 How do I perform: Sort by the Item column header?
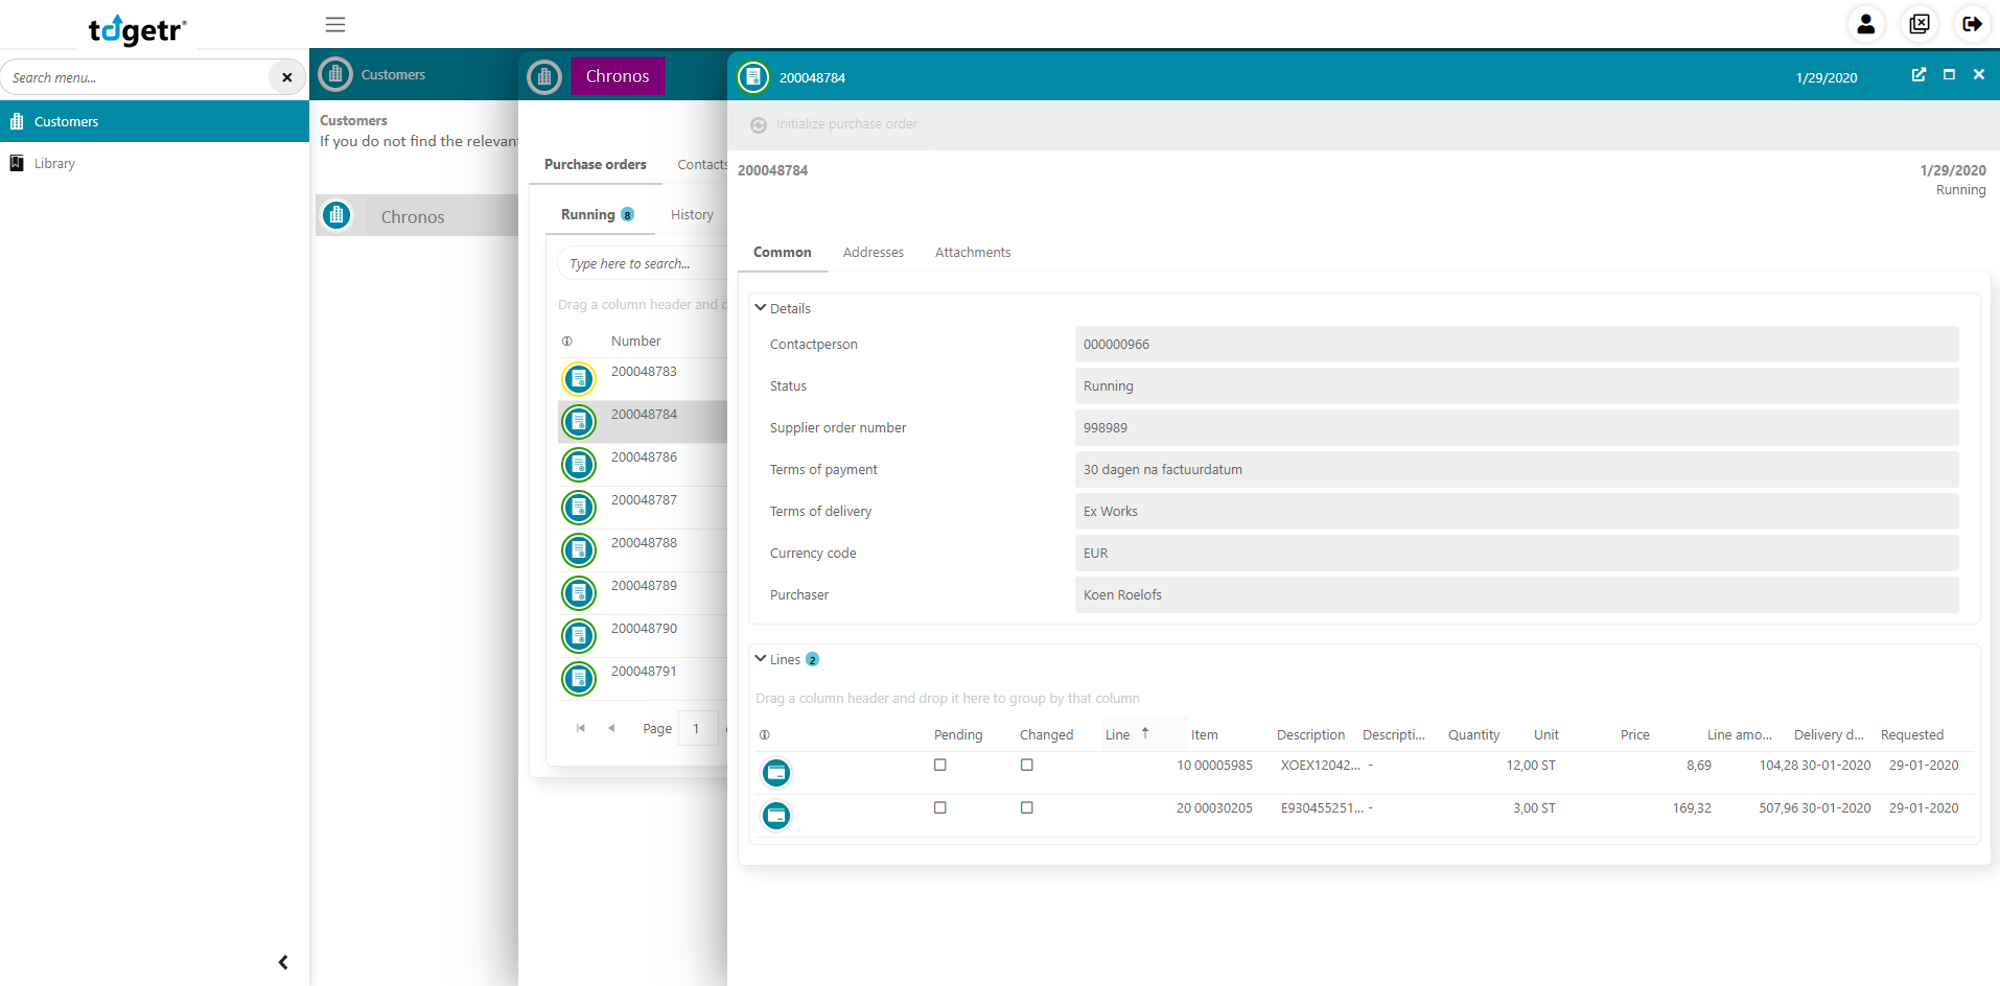(1204, 735)
